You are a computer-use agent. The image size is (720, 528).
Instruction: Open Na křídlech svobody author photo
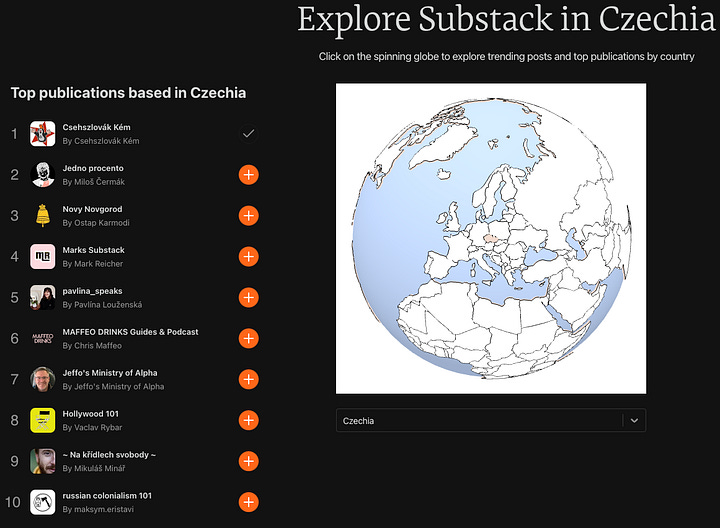pyautogui.click(x=43, y=461)
